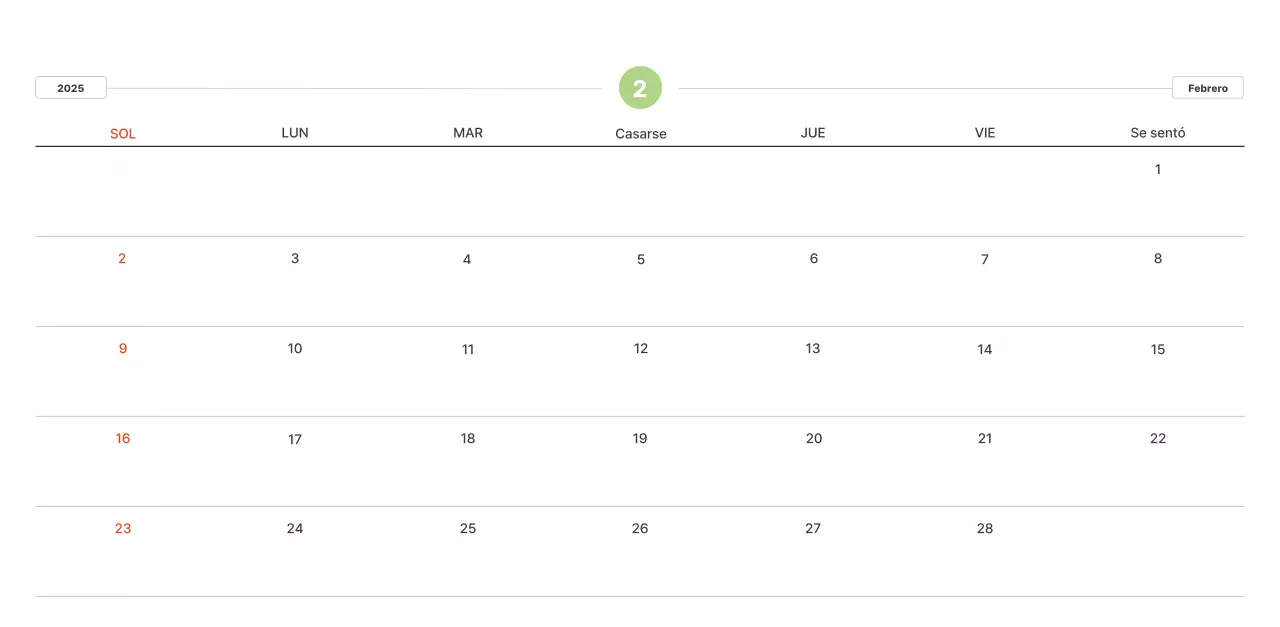Select Monday the 24th
1280x627 pixels.
[x=295, y=528]
